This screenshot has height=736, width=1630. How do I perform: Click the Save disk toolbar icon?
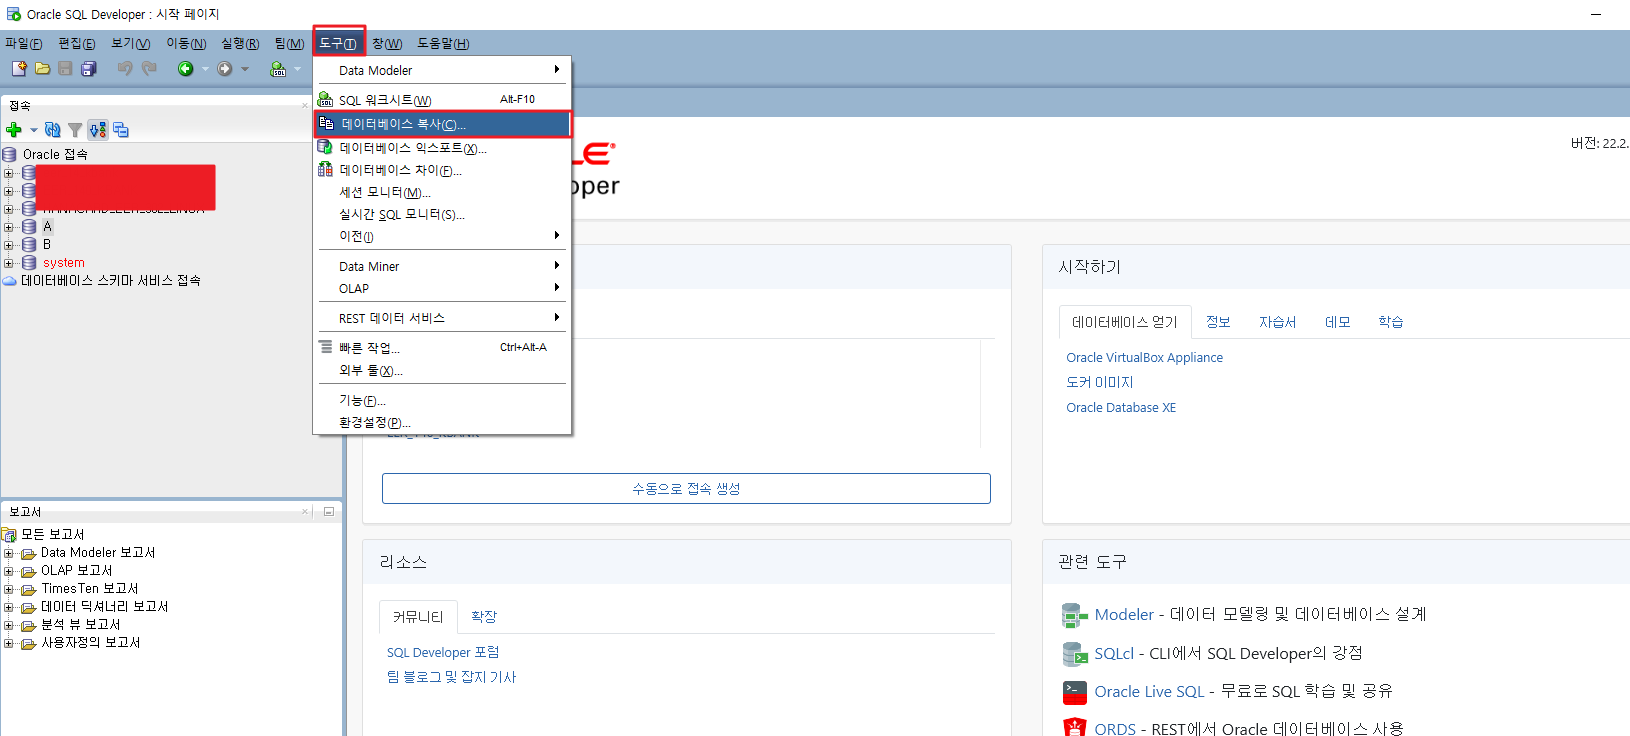(65, 68)
